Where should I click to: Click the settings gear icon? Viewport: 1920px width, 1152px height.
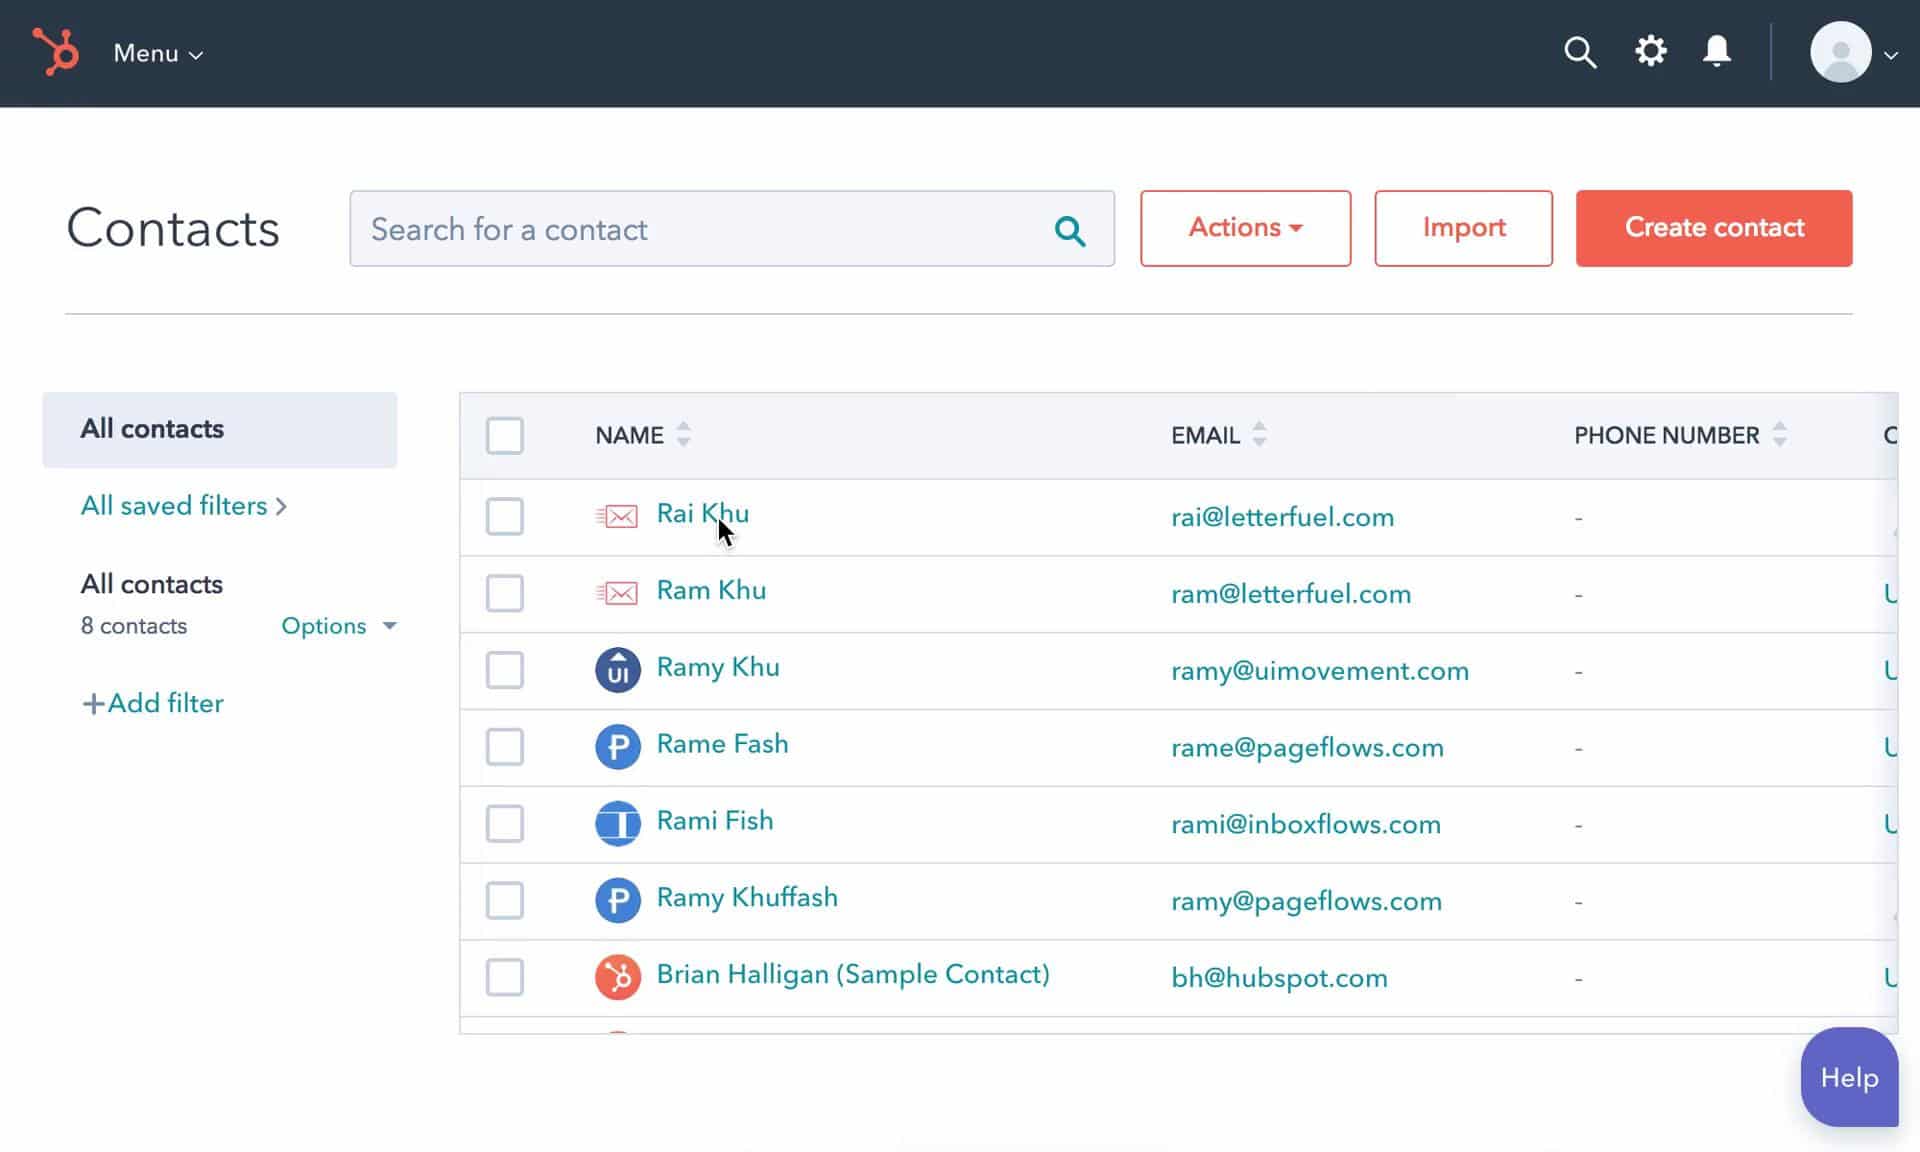pos(1651,52)
